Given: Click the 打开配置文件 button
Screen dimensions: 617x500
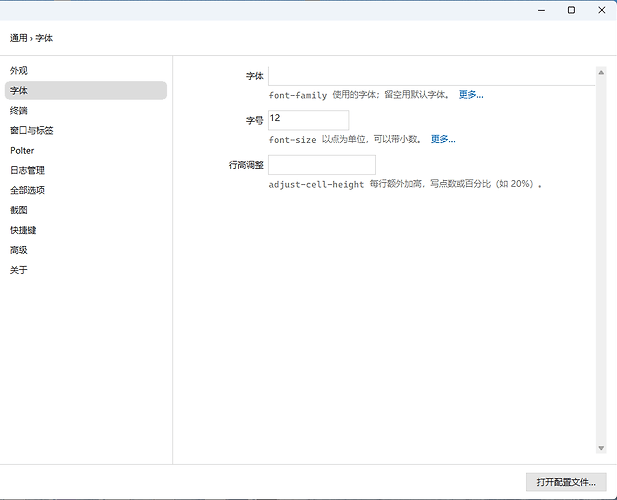Looking at the screenshot, I should tap(566, 482).
